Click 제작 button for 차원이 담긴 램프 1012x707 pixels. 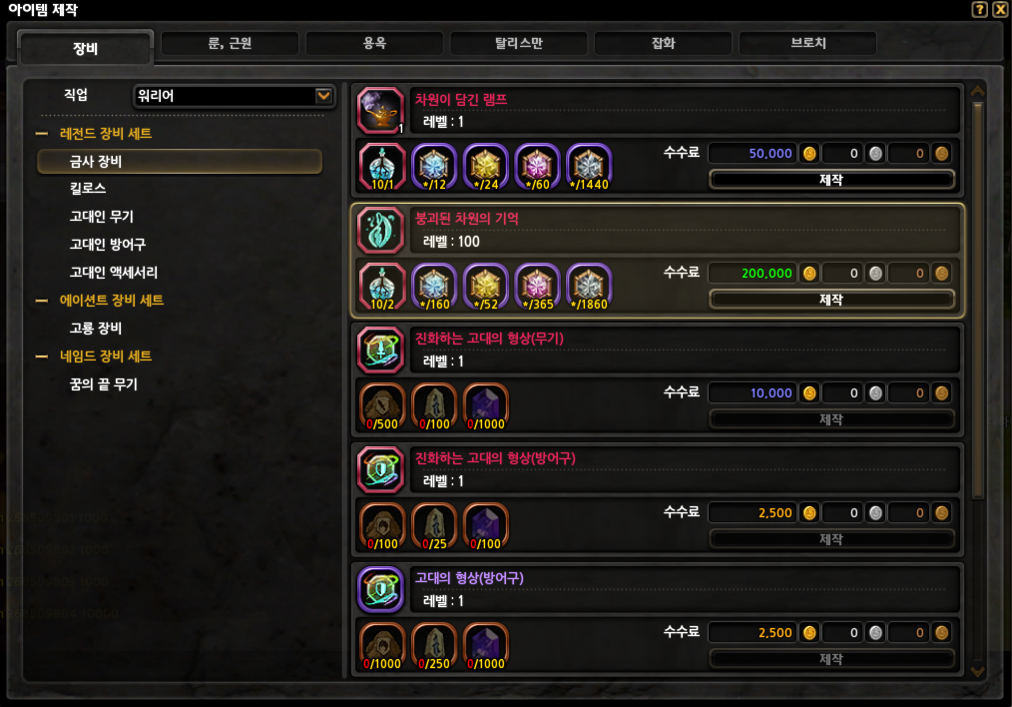pos(831,179)
